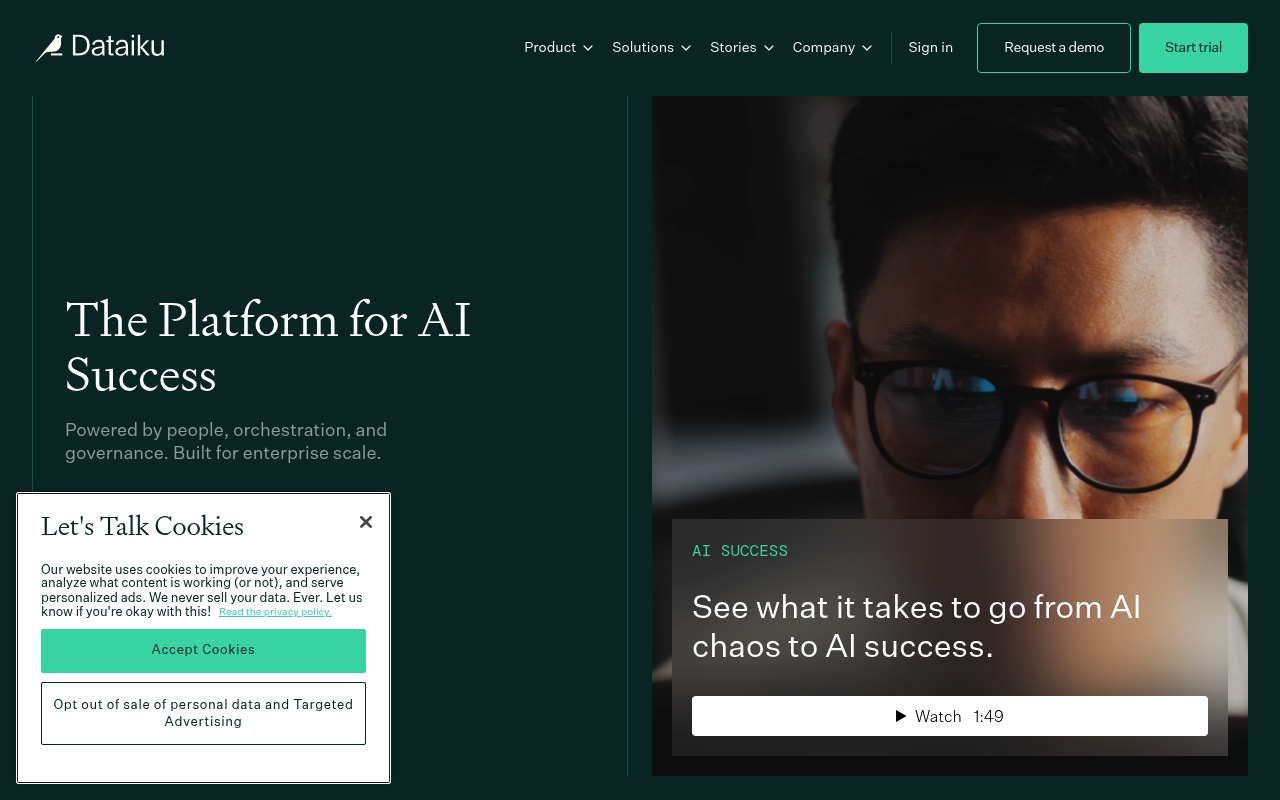Open the Stories navigation item
The height and width of the screenshot is (800, 1280).
[x=733, y=47]
